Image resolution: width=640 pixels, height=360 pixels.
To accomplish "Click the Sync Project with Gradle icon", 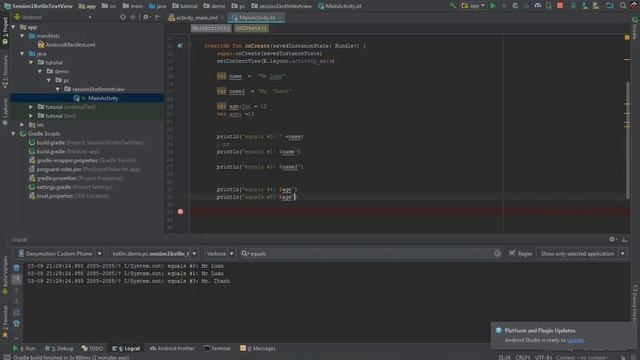I will coord(573,6).
